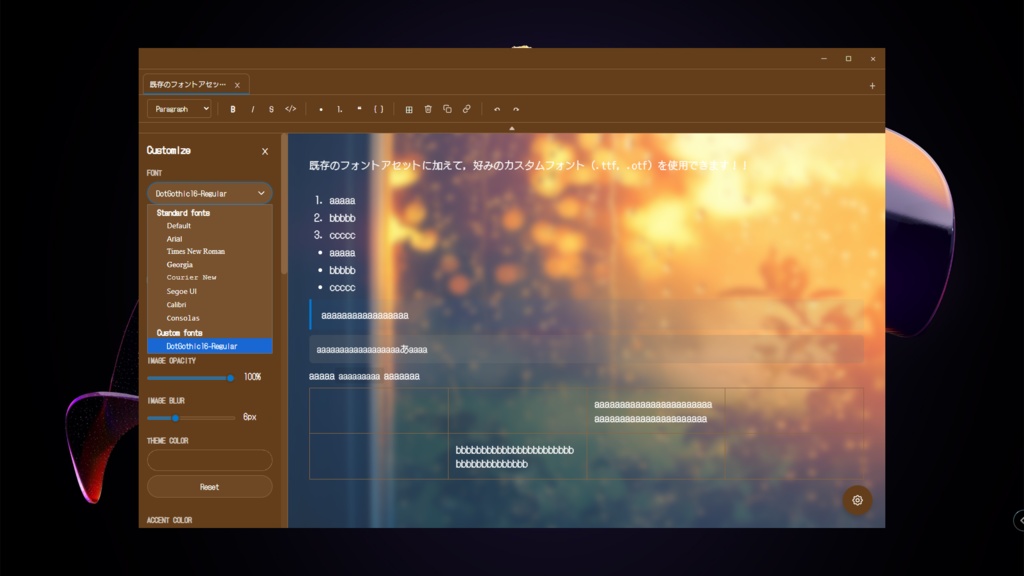Add a new tab with plus icon
The height and width of the screenshot is (576, 1024).
(872, 86)
